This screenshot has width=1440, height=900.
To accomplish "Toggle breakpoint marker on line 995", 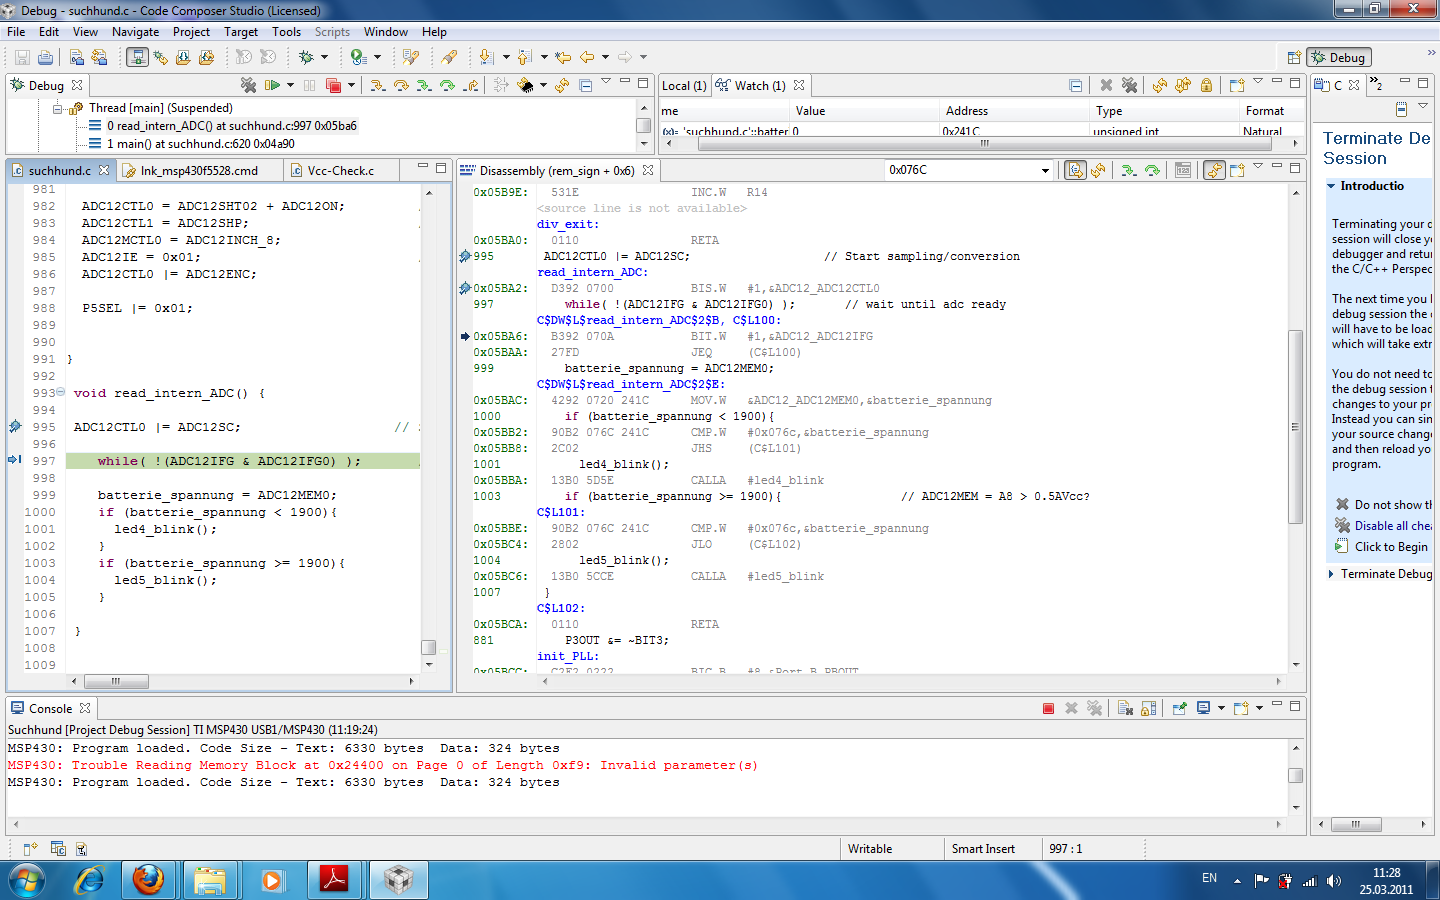I will click(15, 427).
